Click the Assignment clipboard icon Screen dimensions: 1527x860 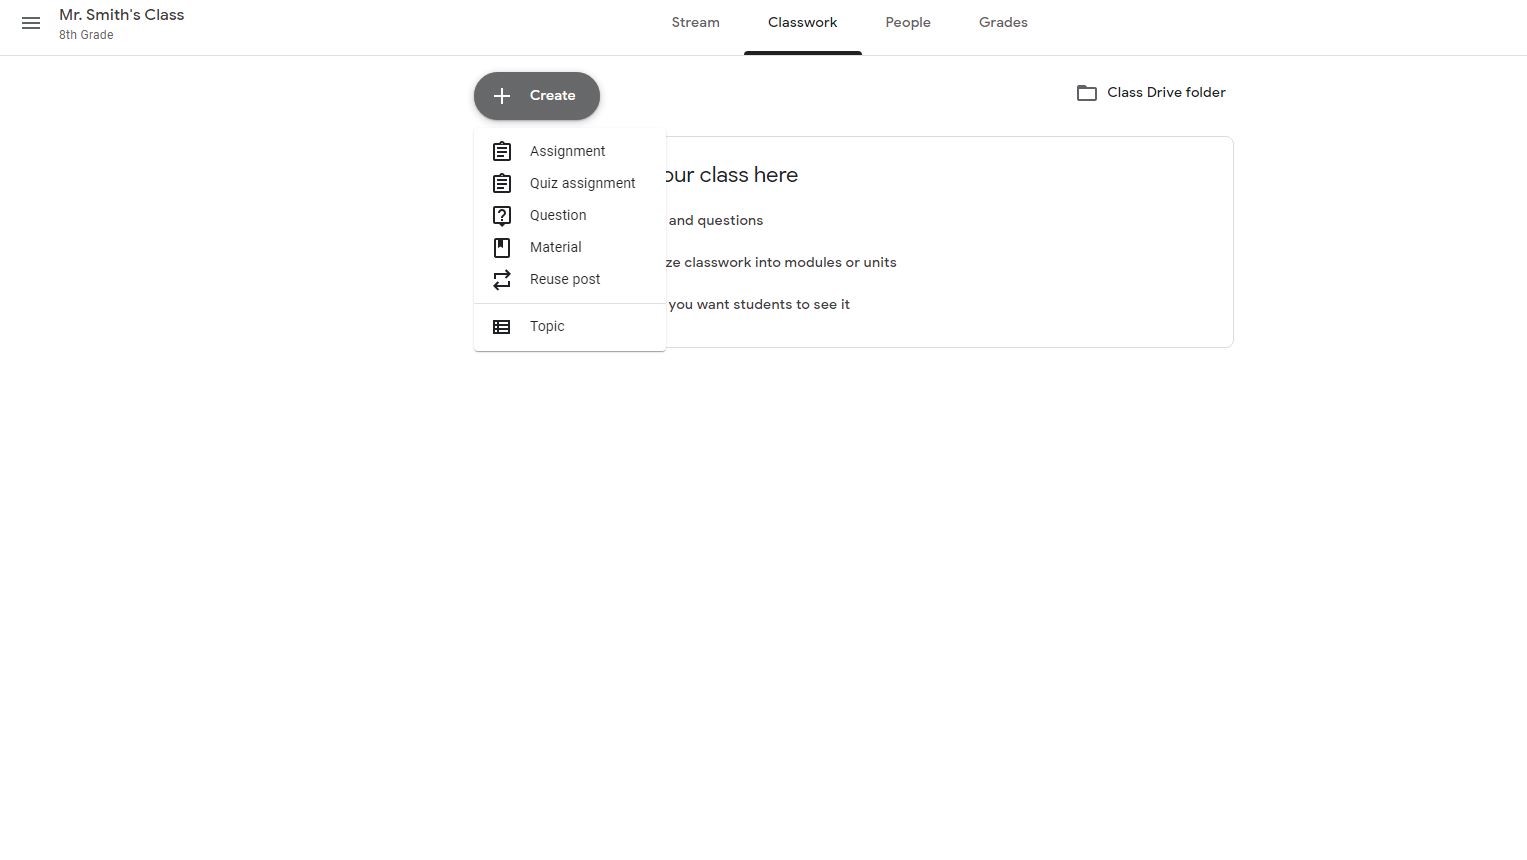pyautogui.click(x=501, y=151)
